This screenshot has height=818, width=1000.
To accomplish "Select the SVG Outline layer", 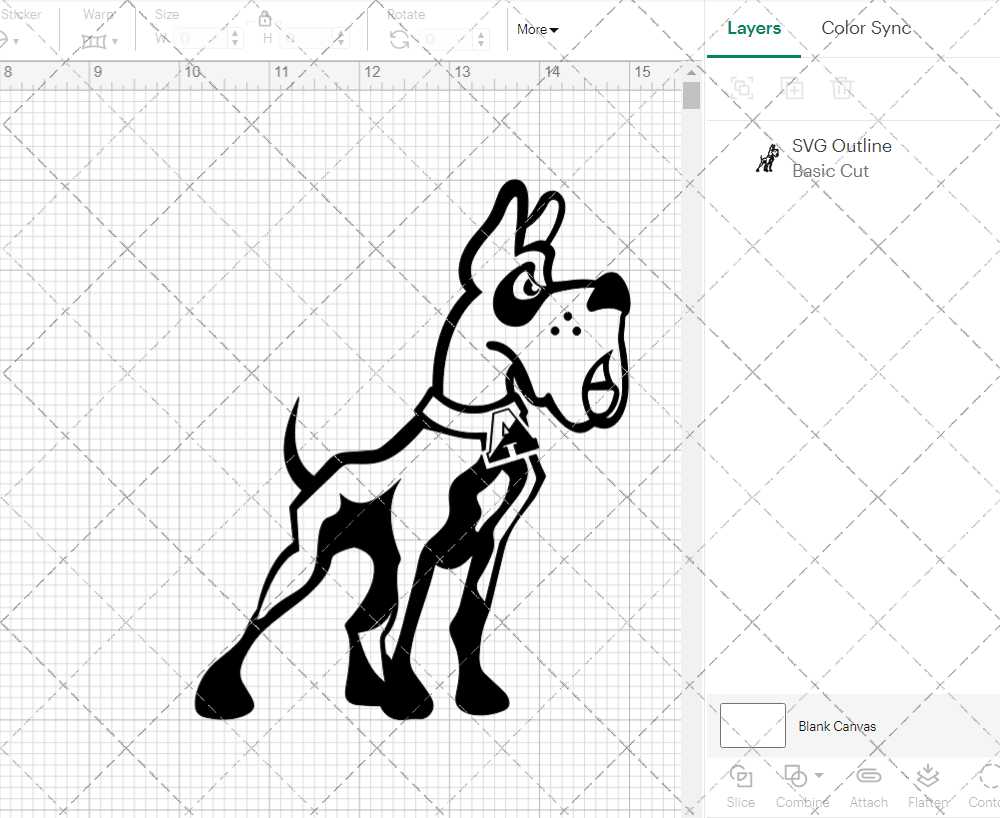I will (x=841, y=145).
